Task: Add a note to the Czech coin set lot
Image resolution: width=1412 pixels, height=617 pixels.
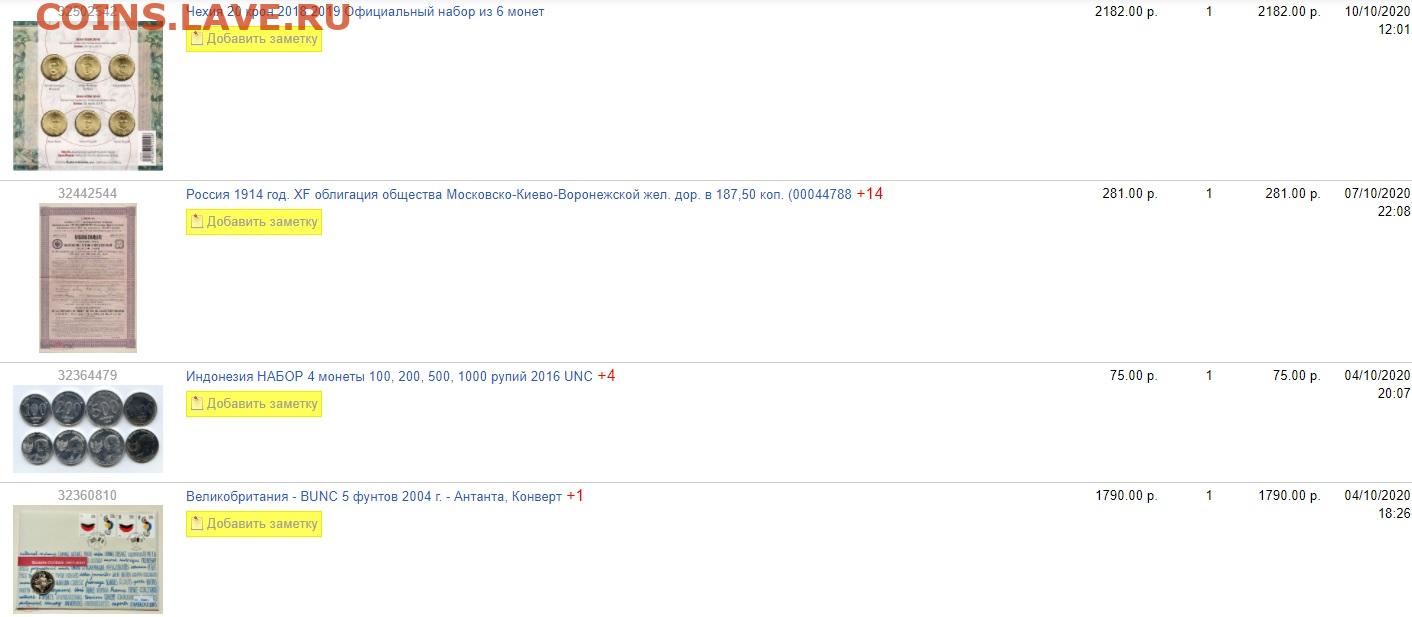Action: (254, 39)
